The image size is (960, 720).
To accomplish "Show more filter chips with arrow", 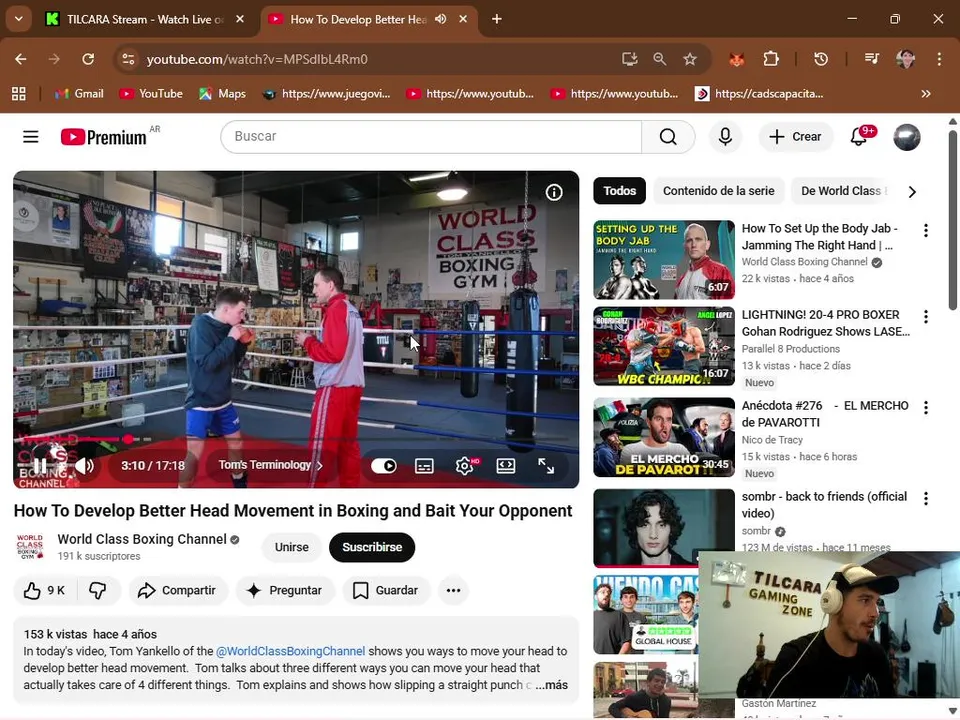I will tap(912, 192).
